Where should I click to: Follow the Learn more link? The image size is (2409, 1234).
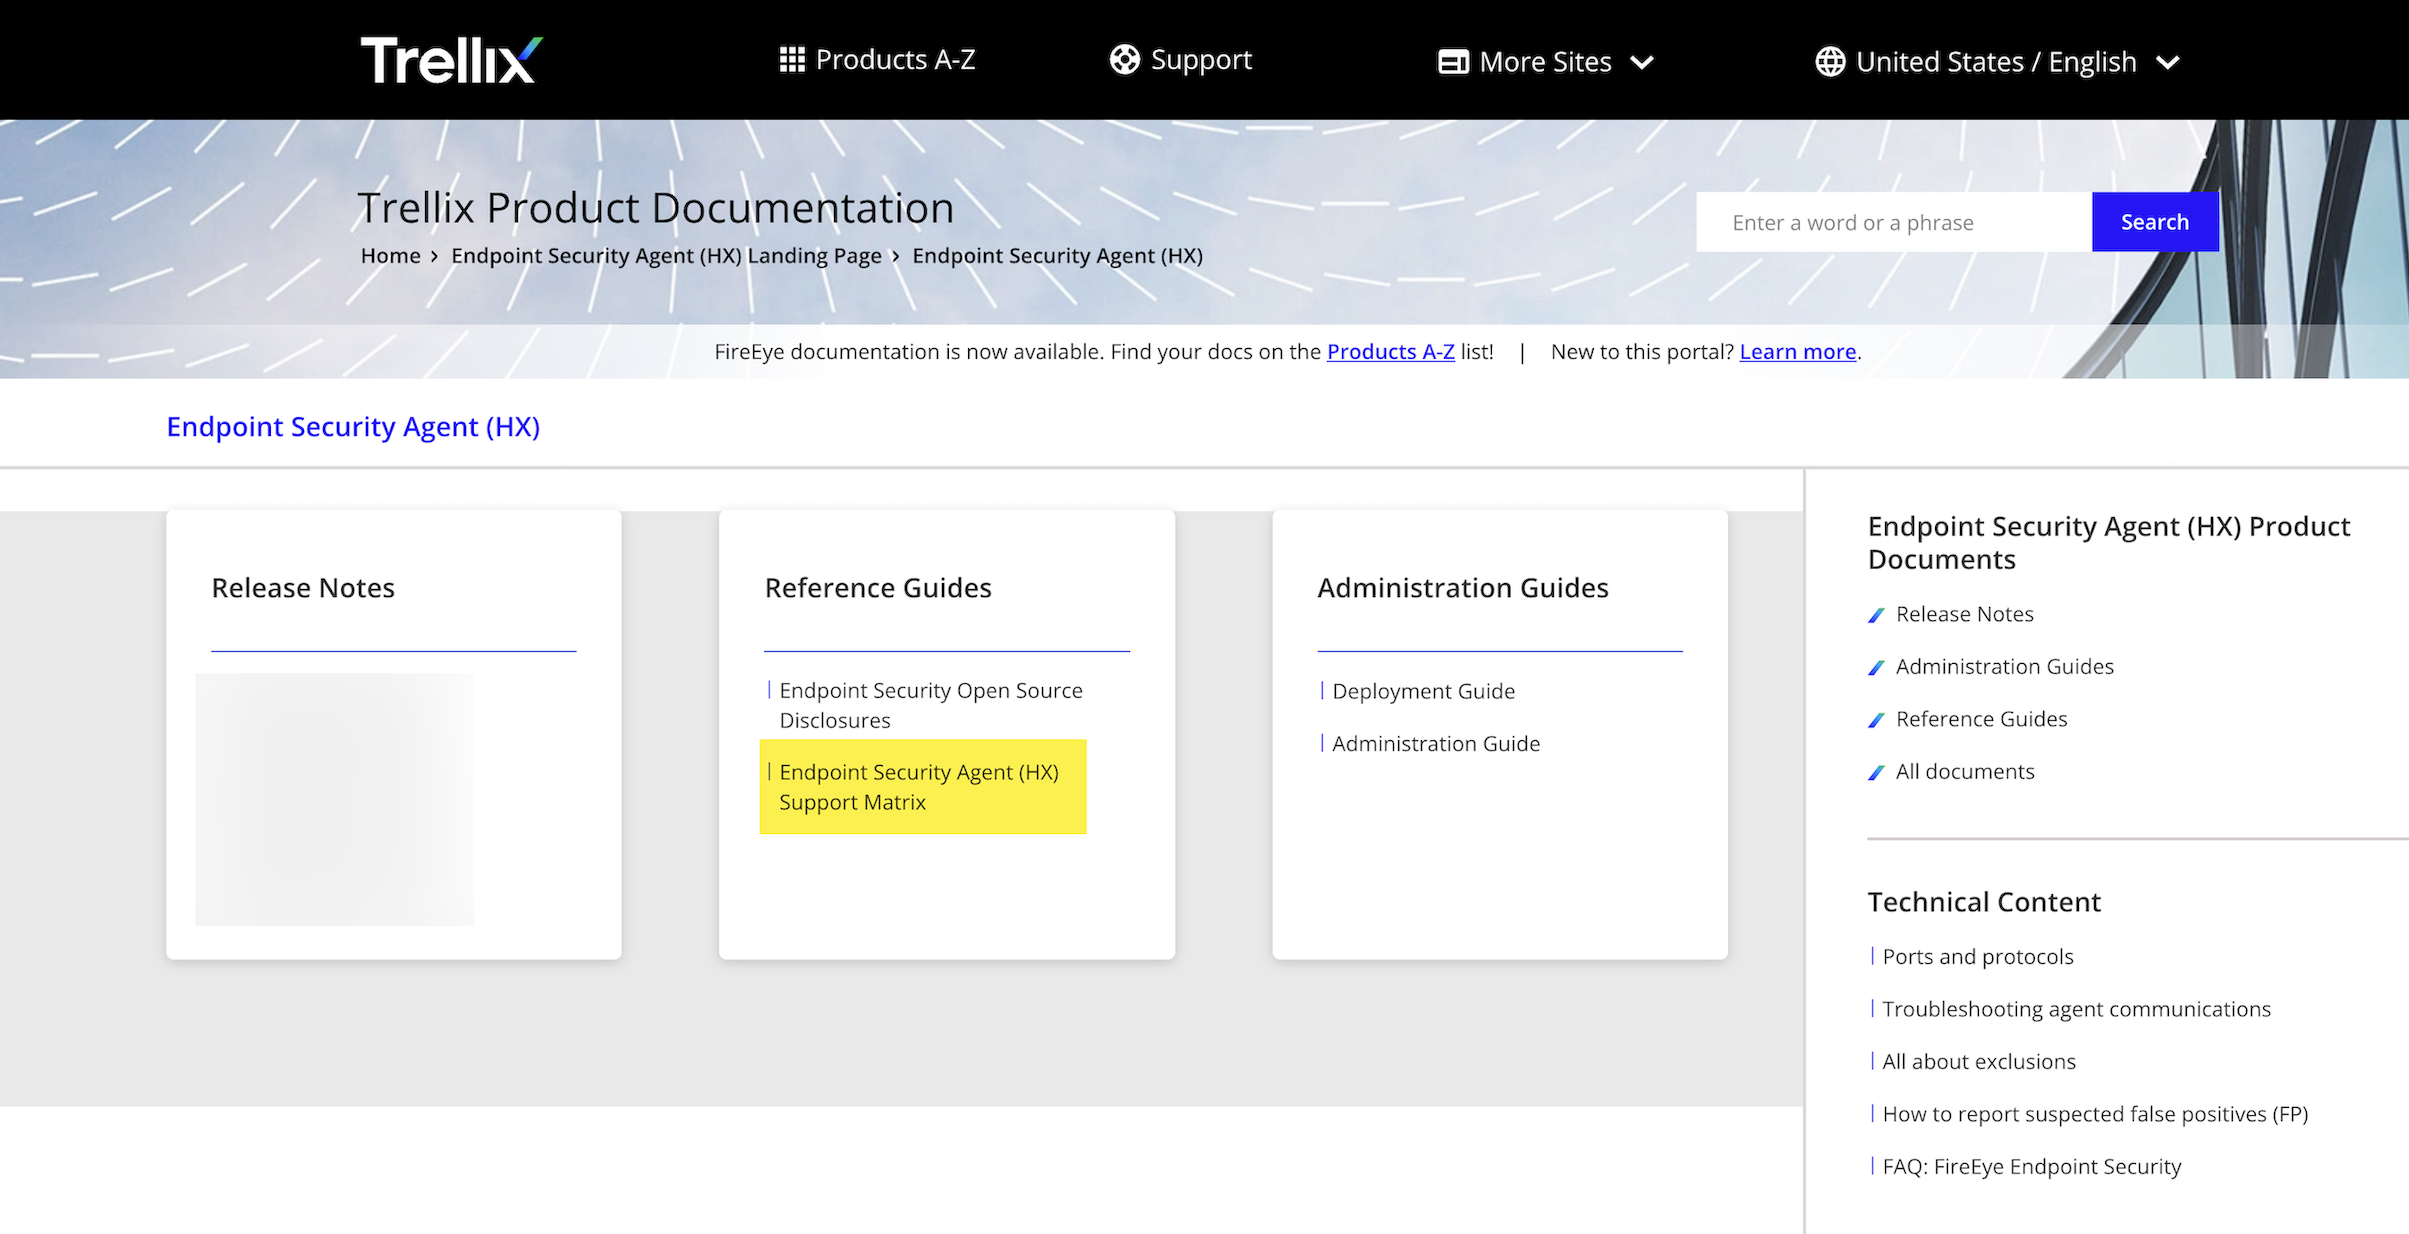1797,352
